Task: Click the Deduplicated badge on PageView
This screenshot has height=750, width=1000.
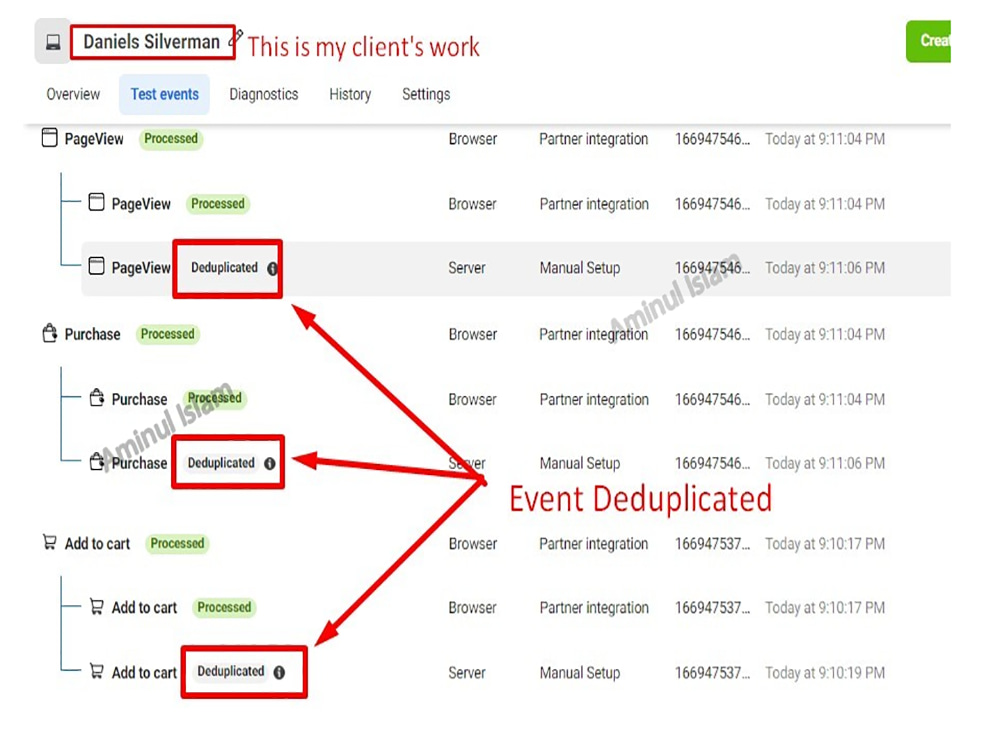Action: (x=224, y=267)
